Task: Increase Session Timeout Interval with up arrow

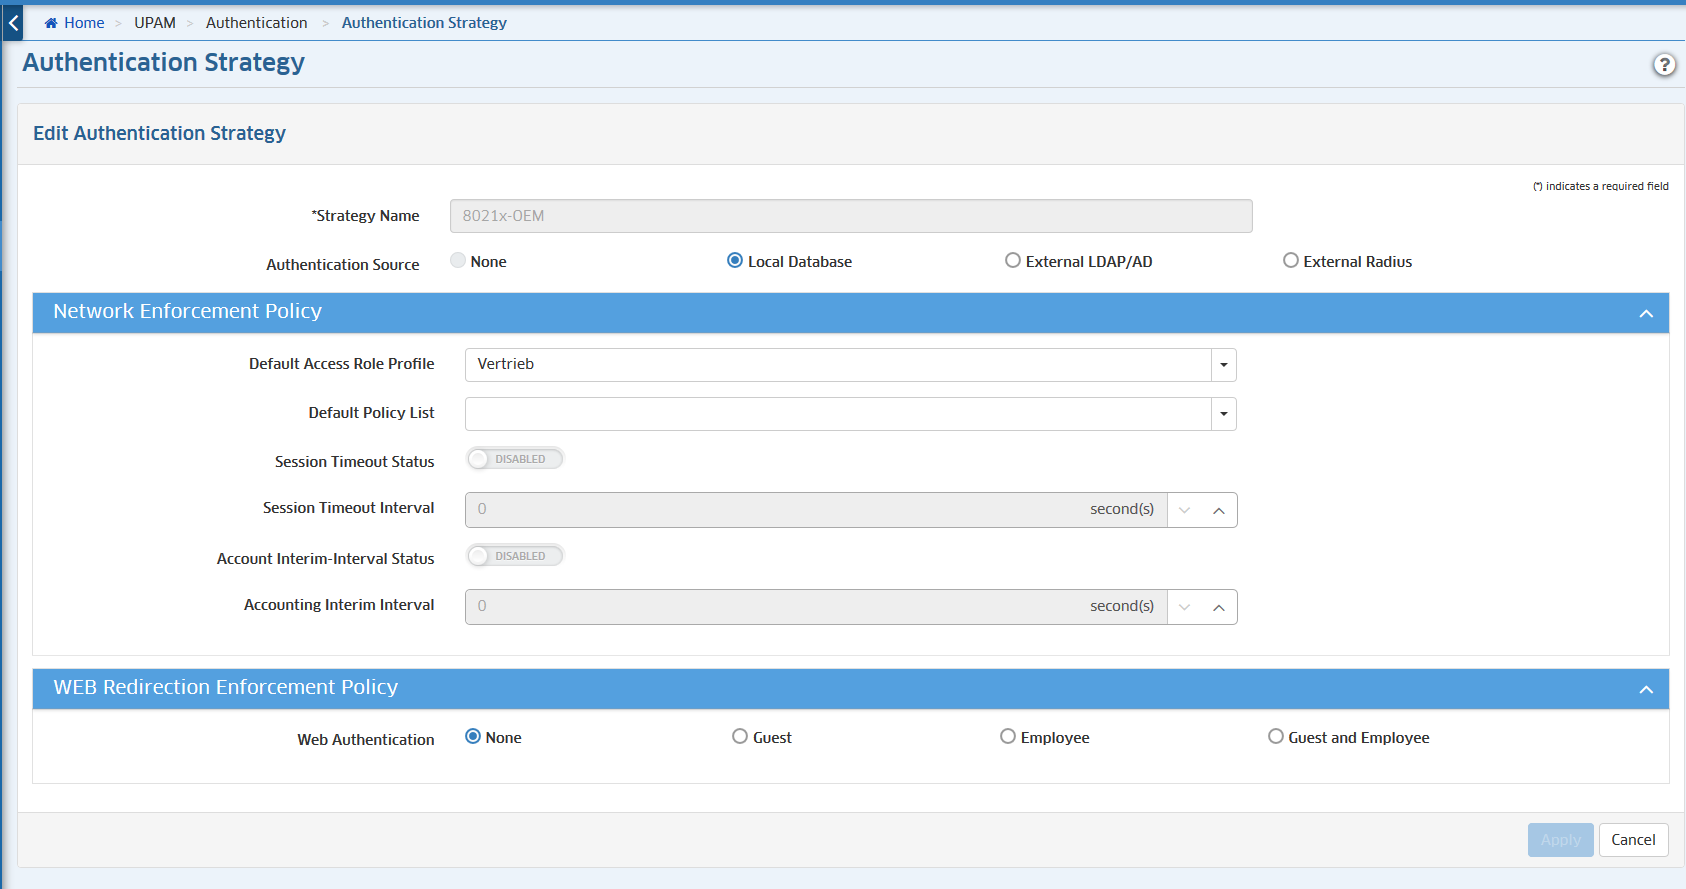Action: [1218, 511]
